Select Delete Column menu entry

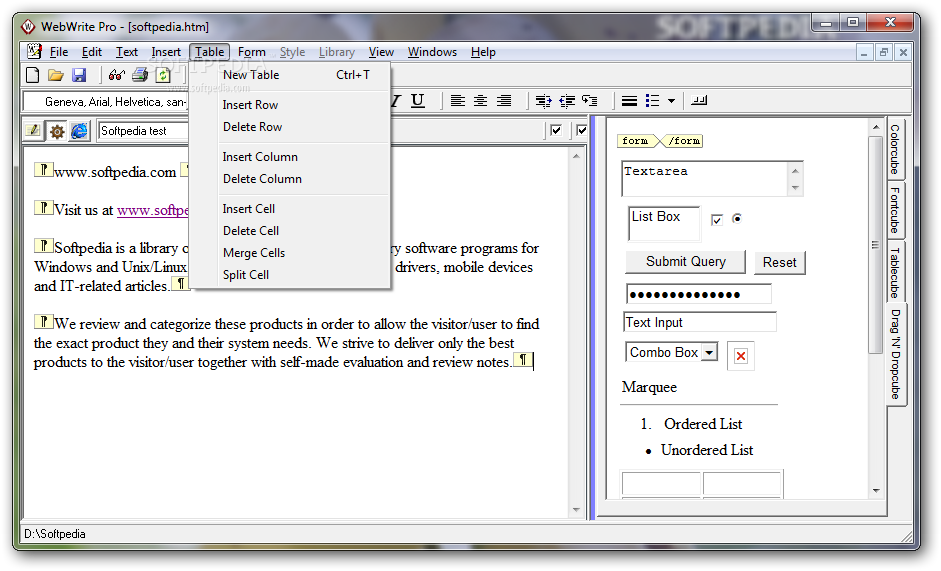coord(290,179)
